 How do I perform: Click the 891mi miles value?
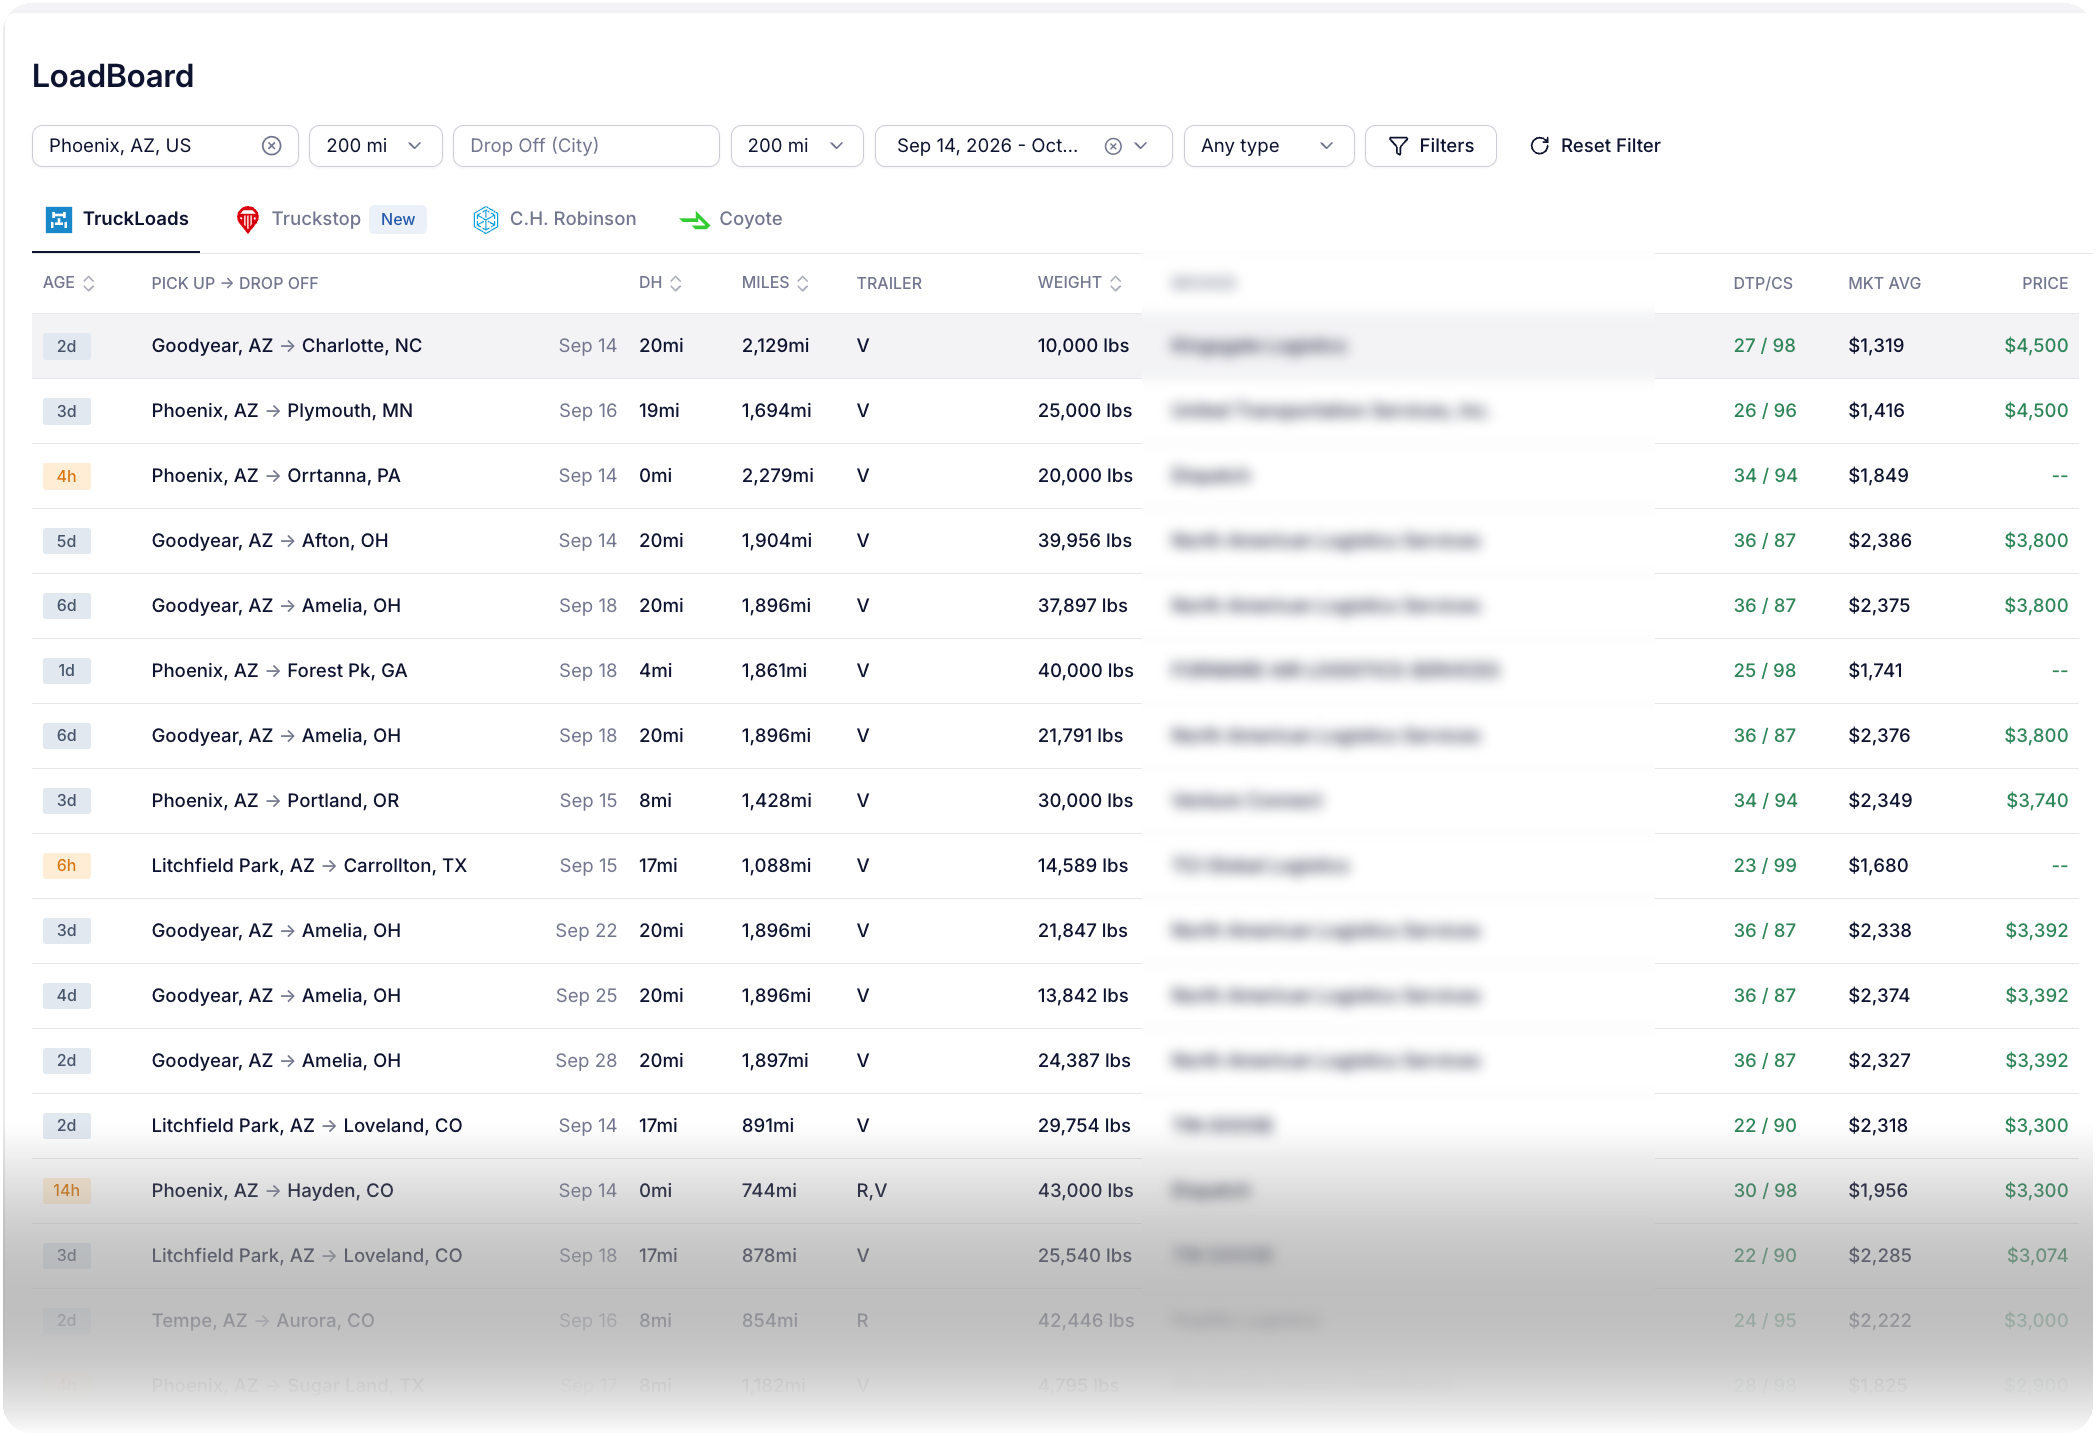(768, 1126)
